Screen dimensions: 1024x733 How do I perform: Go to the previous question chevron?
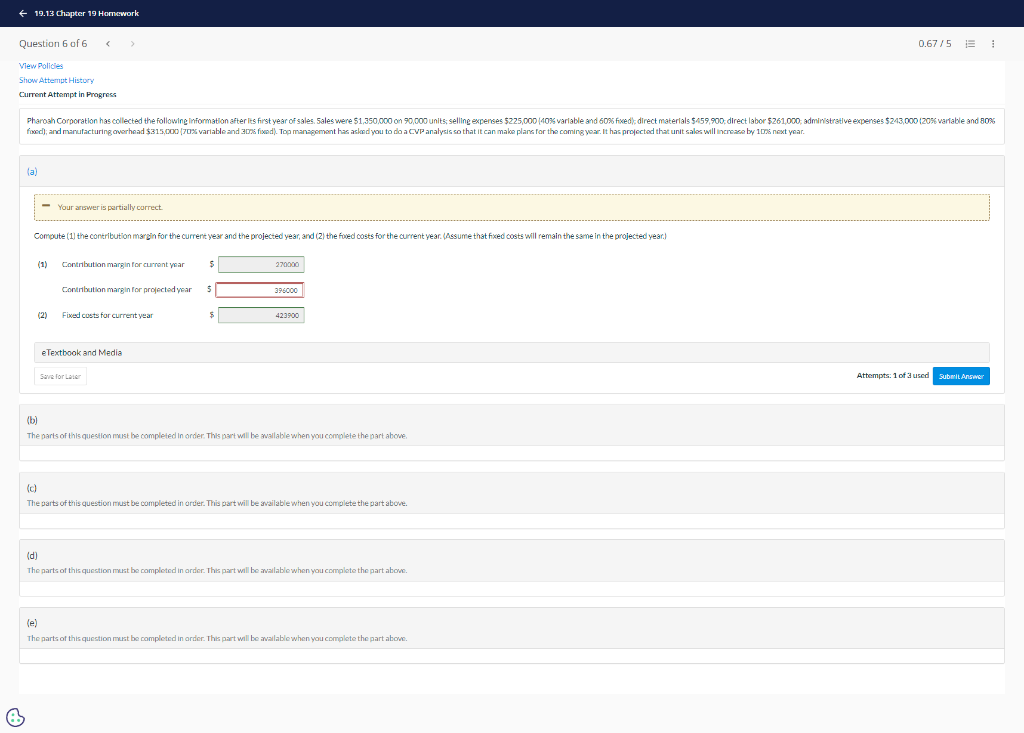[108, 44]
